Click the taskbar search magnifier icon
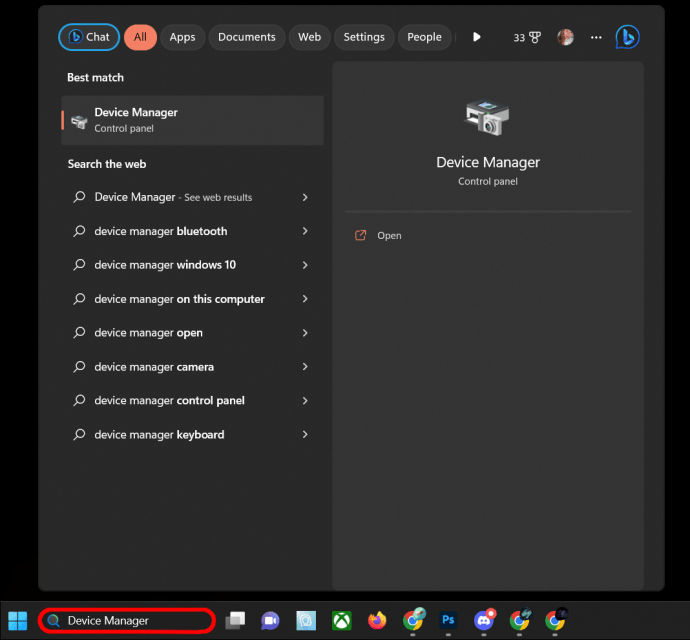The height and width of the screenshot is (640, 690). tap(54, 621)
